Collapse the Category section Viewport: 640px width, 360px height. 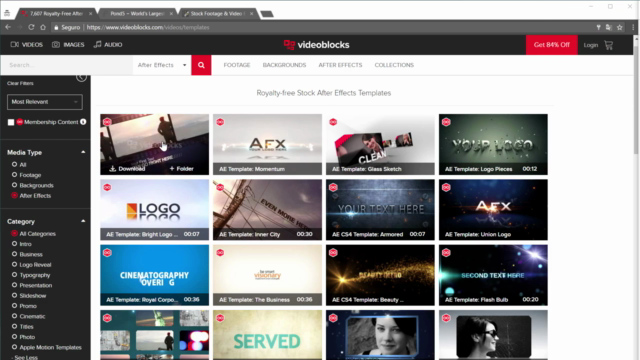click(83, 221)
